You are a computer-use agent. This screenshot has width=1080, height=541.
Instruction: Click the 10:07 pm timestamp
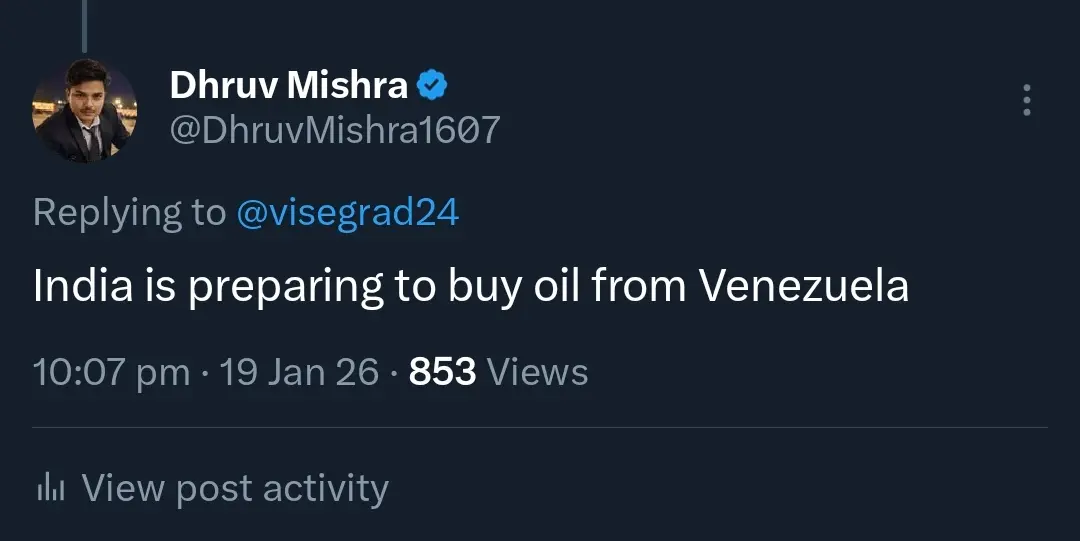[x=111, y=372]
